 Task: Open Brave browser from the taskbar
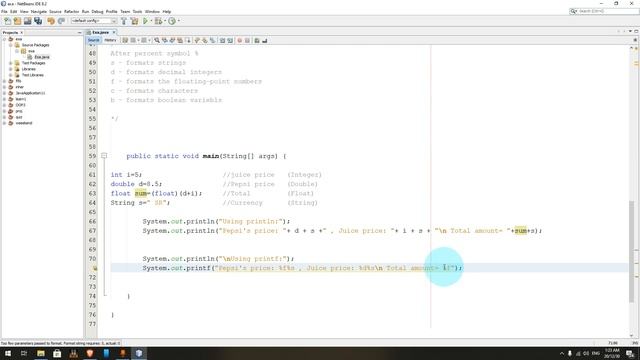90,353
